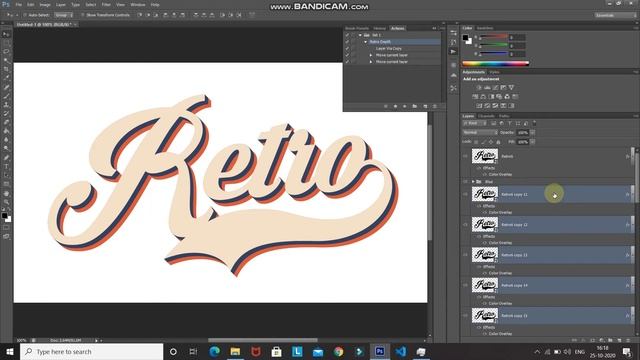The width and height of the screenshot is (640, 360).
Task: Switch to the Channels tab
Action: click(486, 116)
